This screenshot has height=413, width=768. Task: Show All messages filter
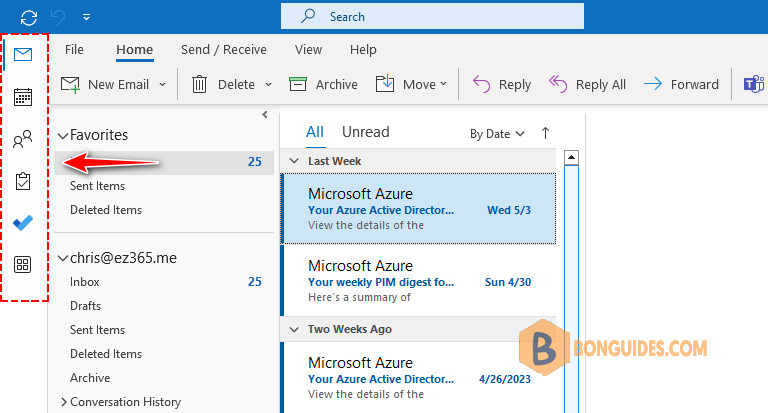[x=315, y=132]
